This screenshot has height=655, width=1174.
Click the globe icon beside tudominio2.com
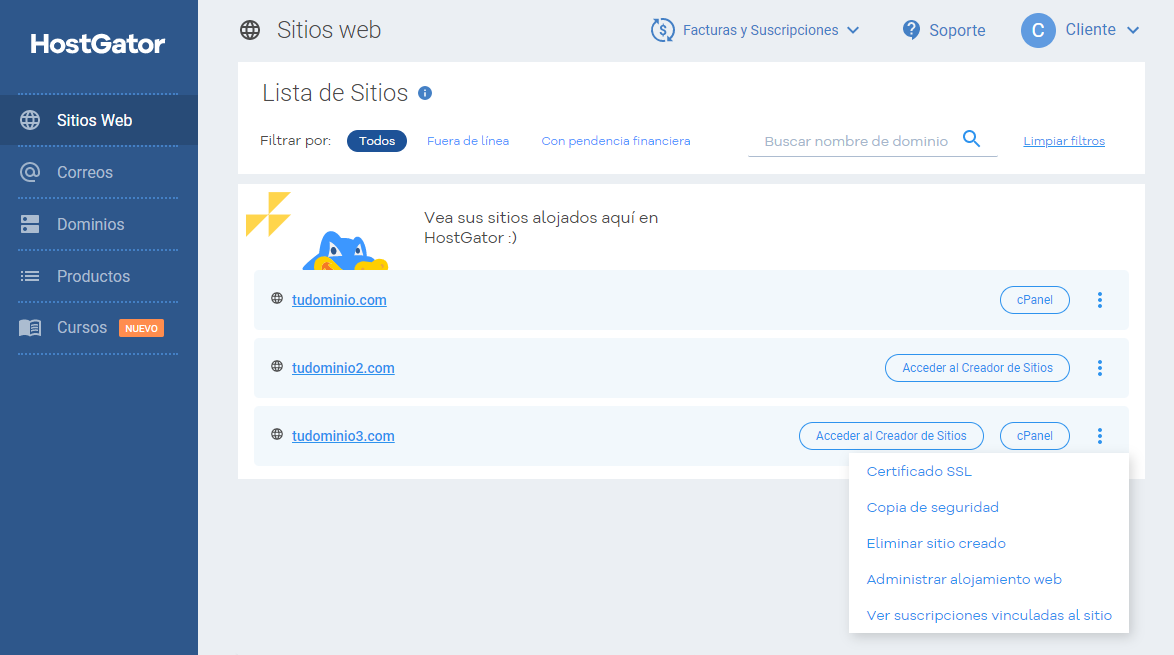tap(277, 366)
